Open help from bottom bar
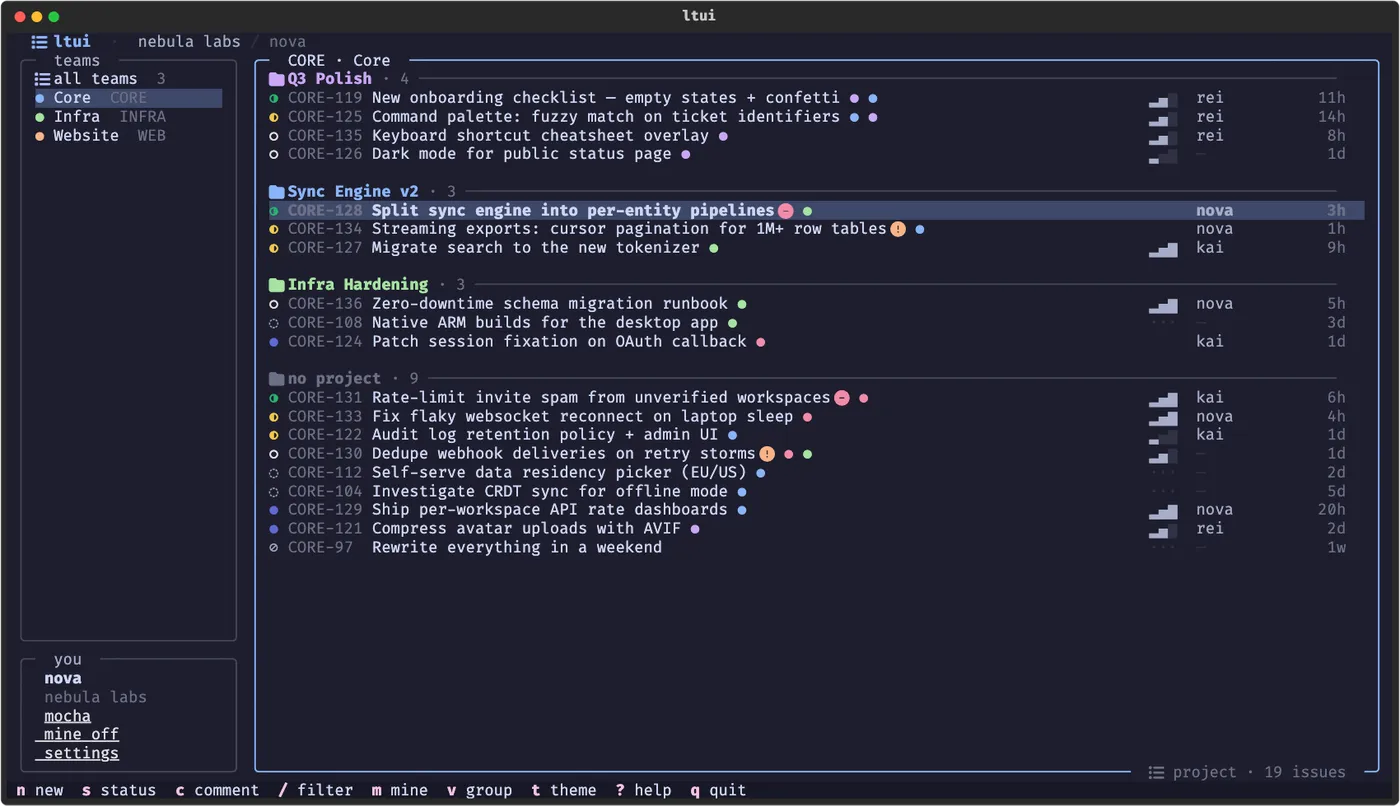 pos(643,790)
